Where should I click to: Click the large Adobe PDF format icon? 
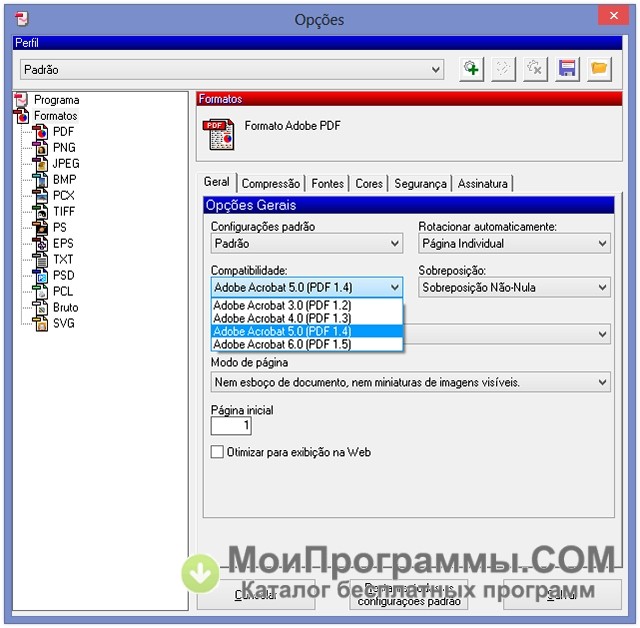coord(219,134)
